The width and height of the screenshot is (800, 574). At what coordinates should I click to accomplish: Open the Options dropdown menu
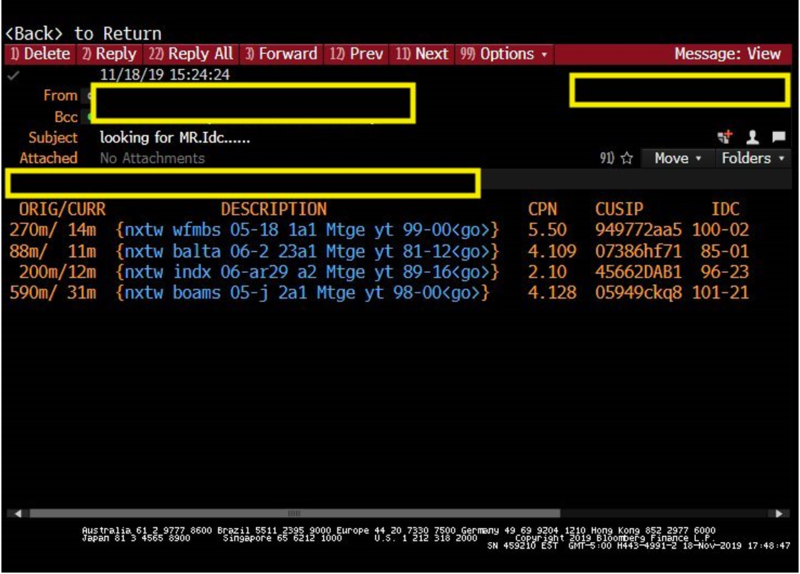(504, 54)
